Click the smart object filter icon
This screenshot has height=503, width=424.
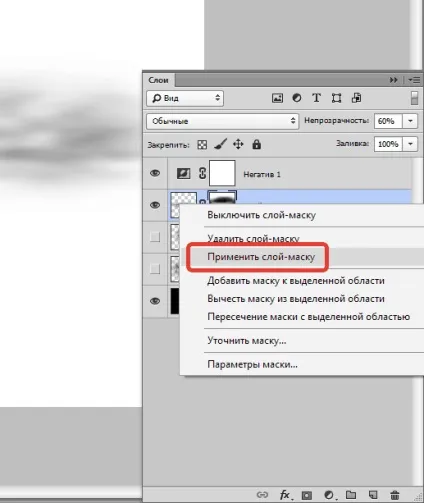[x=356, y=98]
